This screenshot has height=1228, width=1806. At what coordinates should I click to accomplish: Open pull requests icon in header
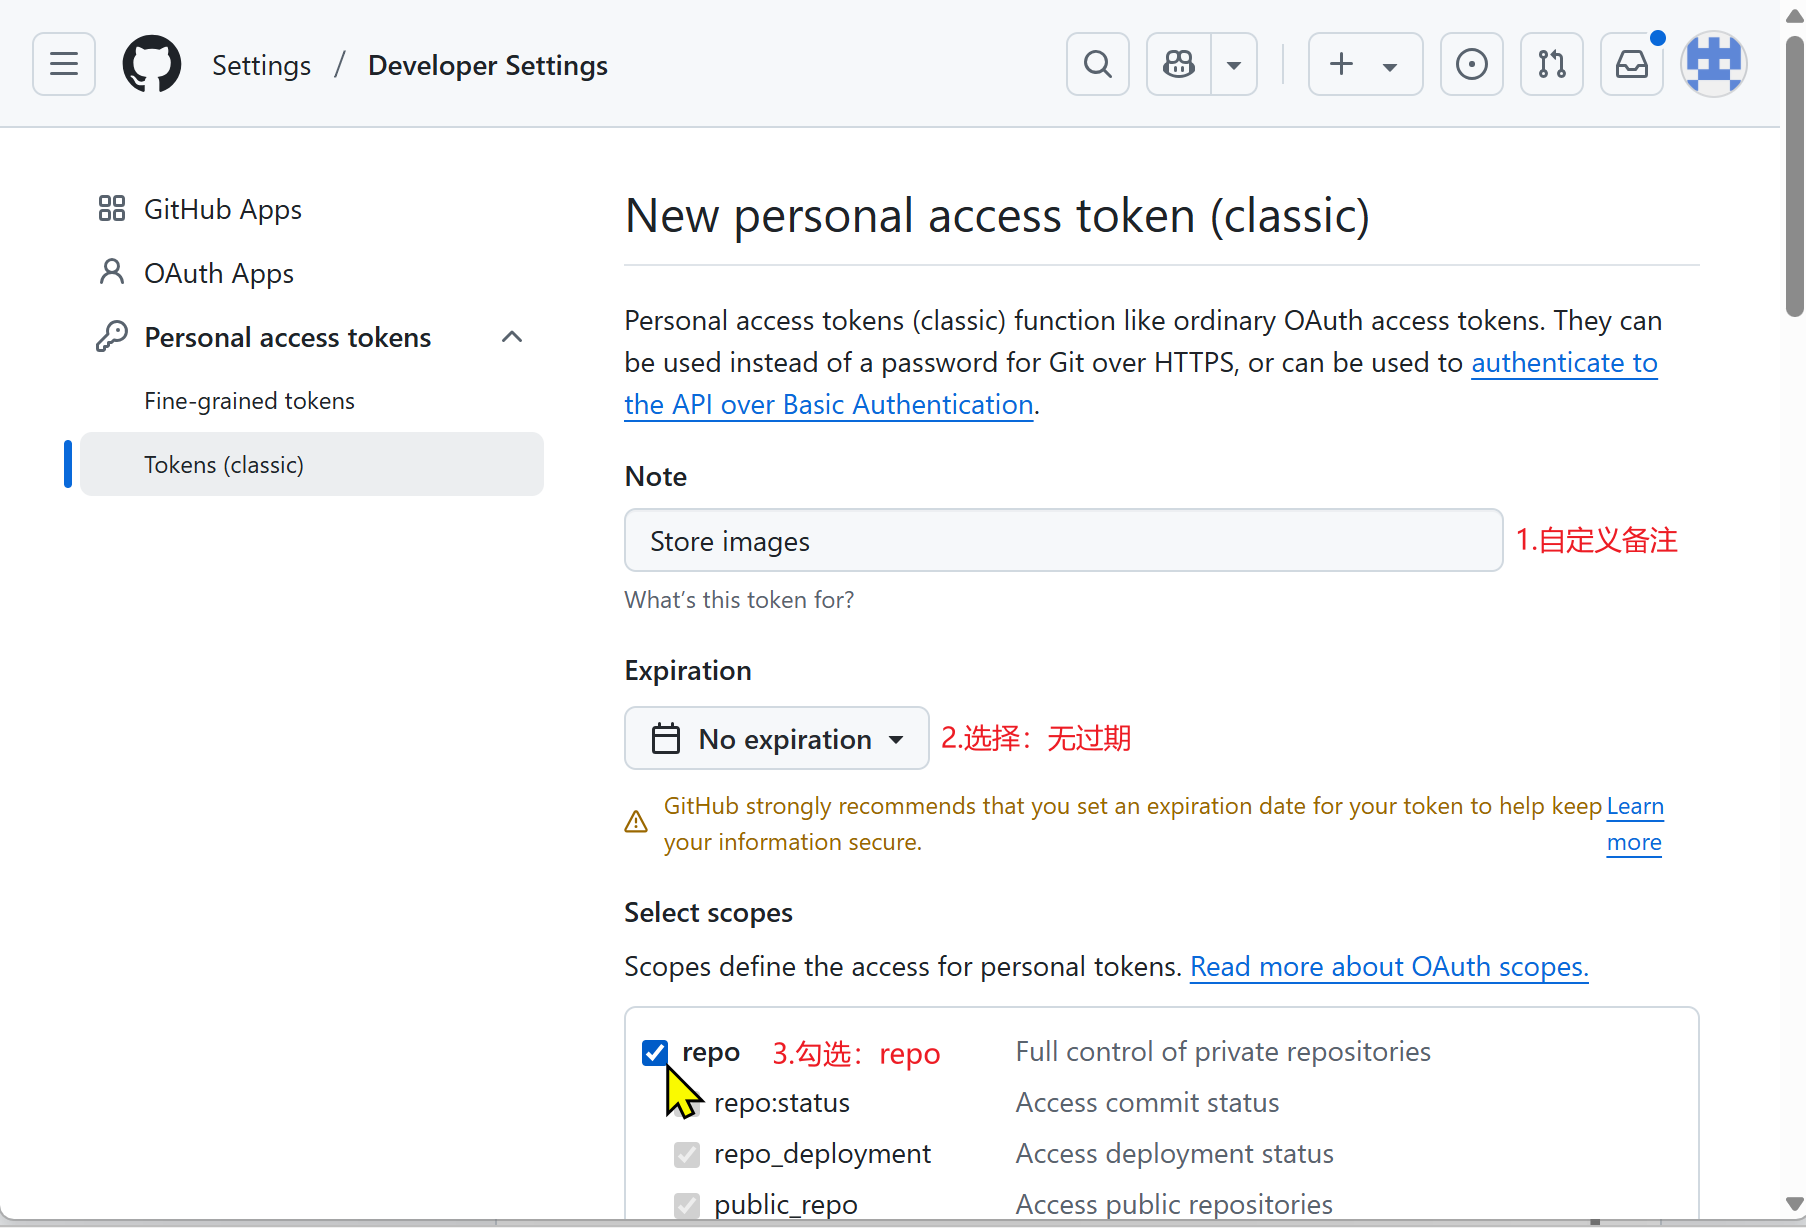tap(1551, 65)
